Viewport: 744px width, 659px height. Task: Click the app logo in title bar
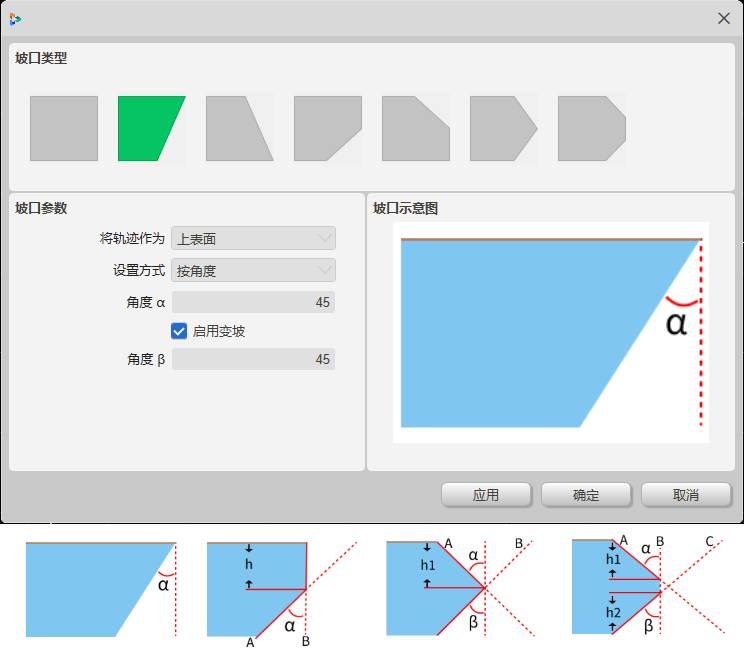point(15,18)
